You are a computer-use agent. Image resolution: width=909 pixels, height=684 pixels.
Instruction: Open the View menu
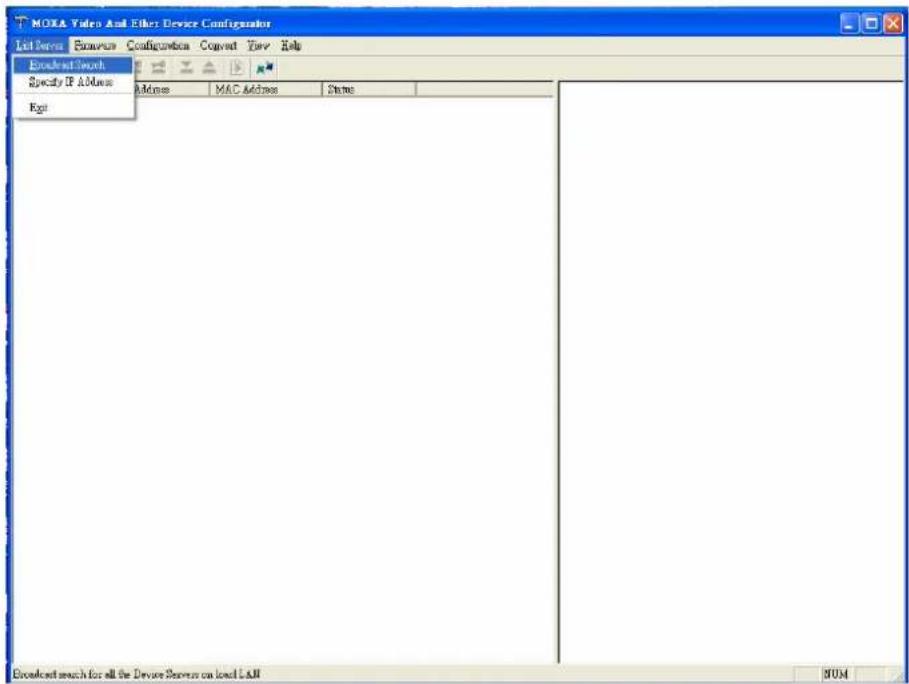tap(258, 45)
